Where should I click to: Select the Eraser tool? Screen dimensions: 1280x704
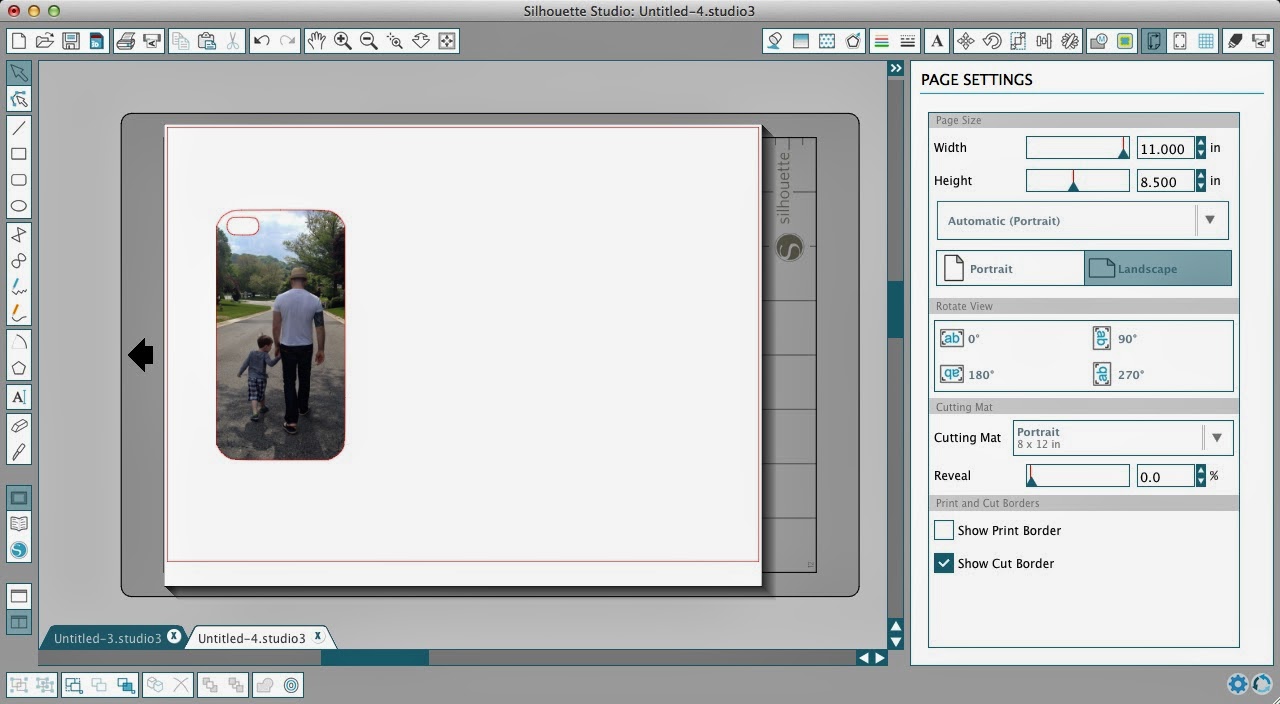coord(18,426)
